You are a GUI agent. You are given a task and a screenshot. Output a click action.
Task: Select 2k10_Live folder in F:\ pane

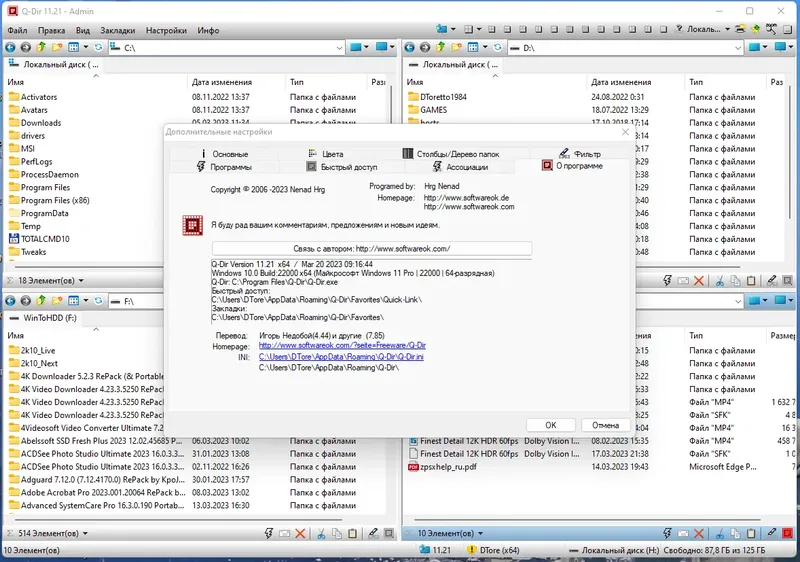32,350
